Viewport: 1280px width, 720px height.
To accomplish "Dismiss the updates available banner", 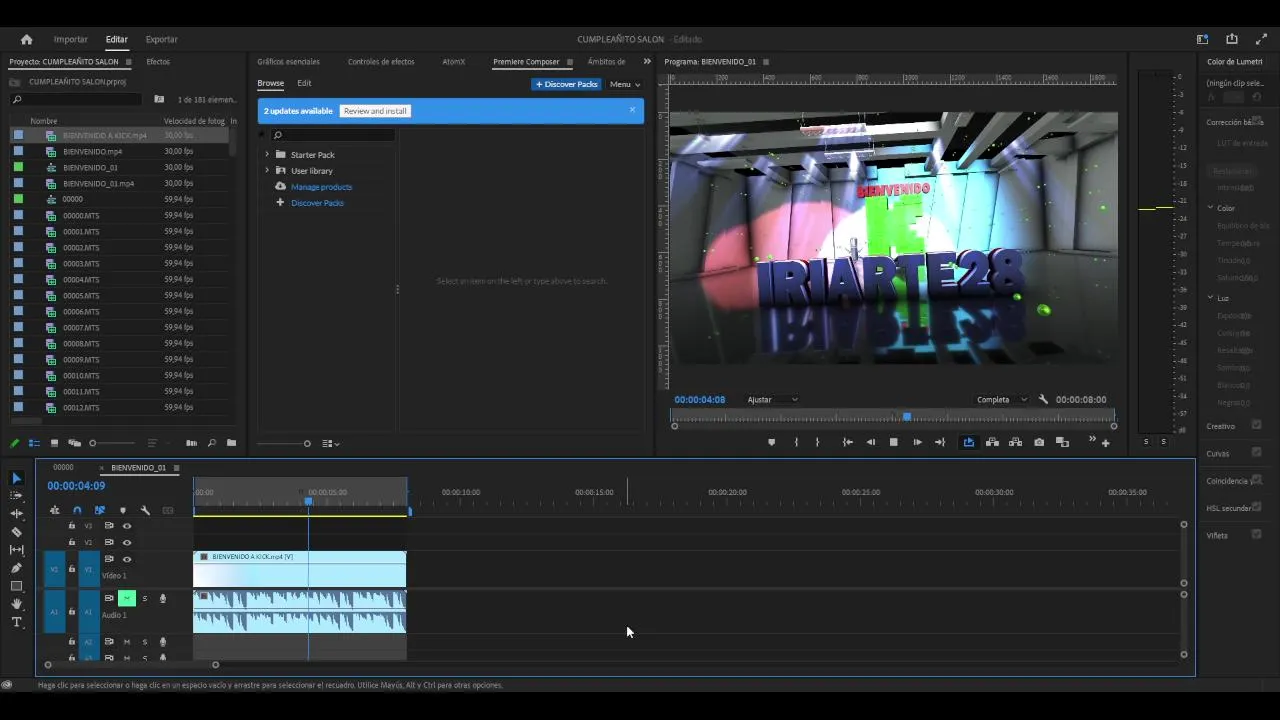I will 632,110.
